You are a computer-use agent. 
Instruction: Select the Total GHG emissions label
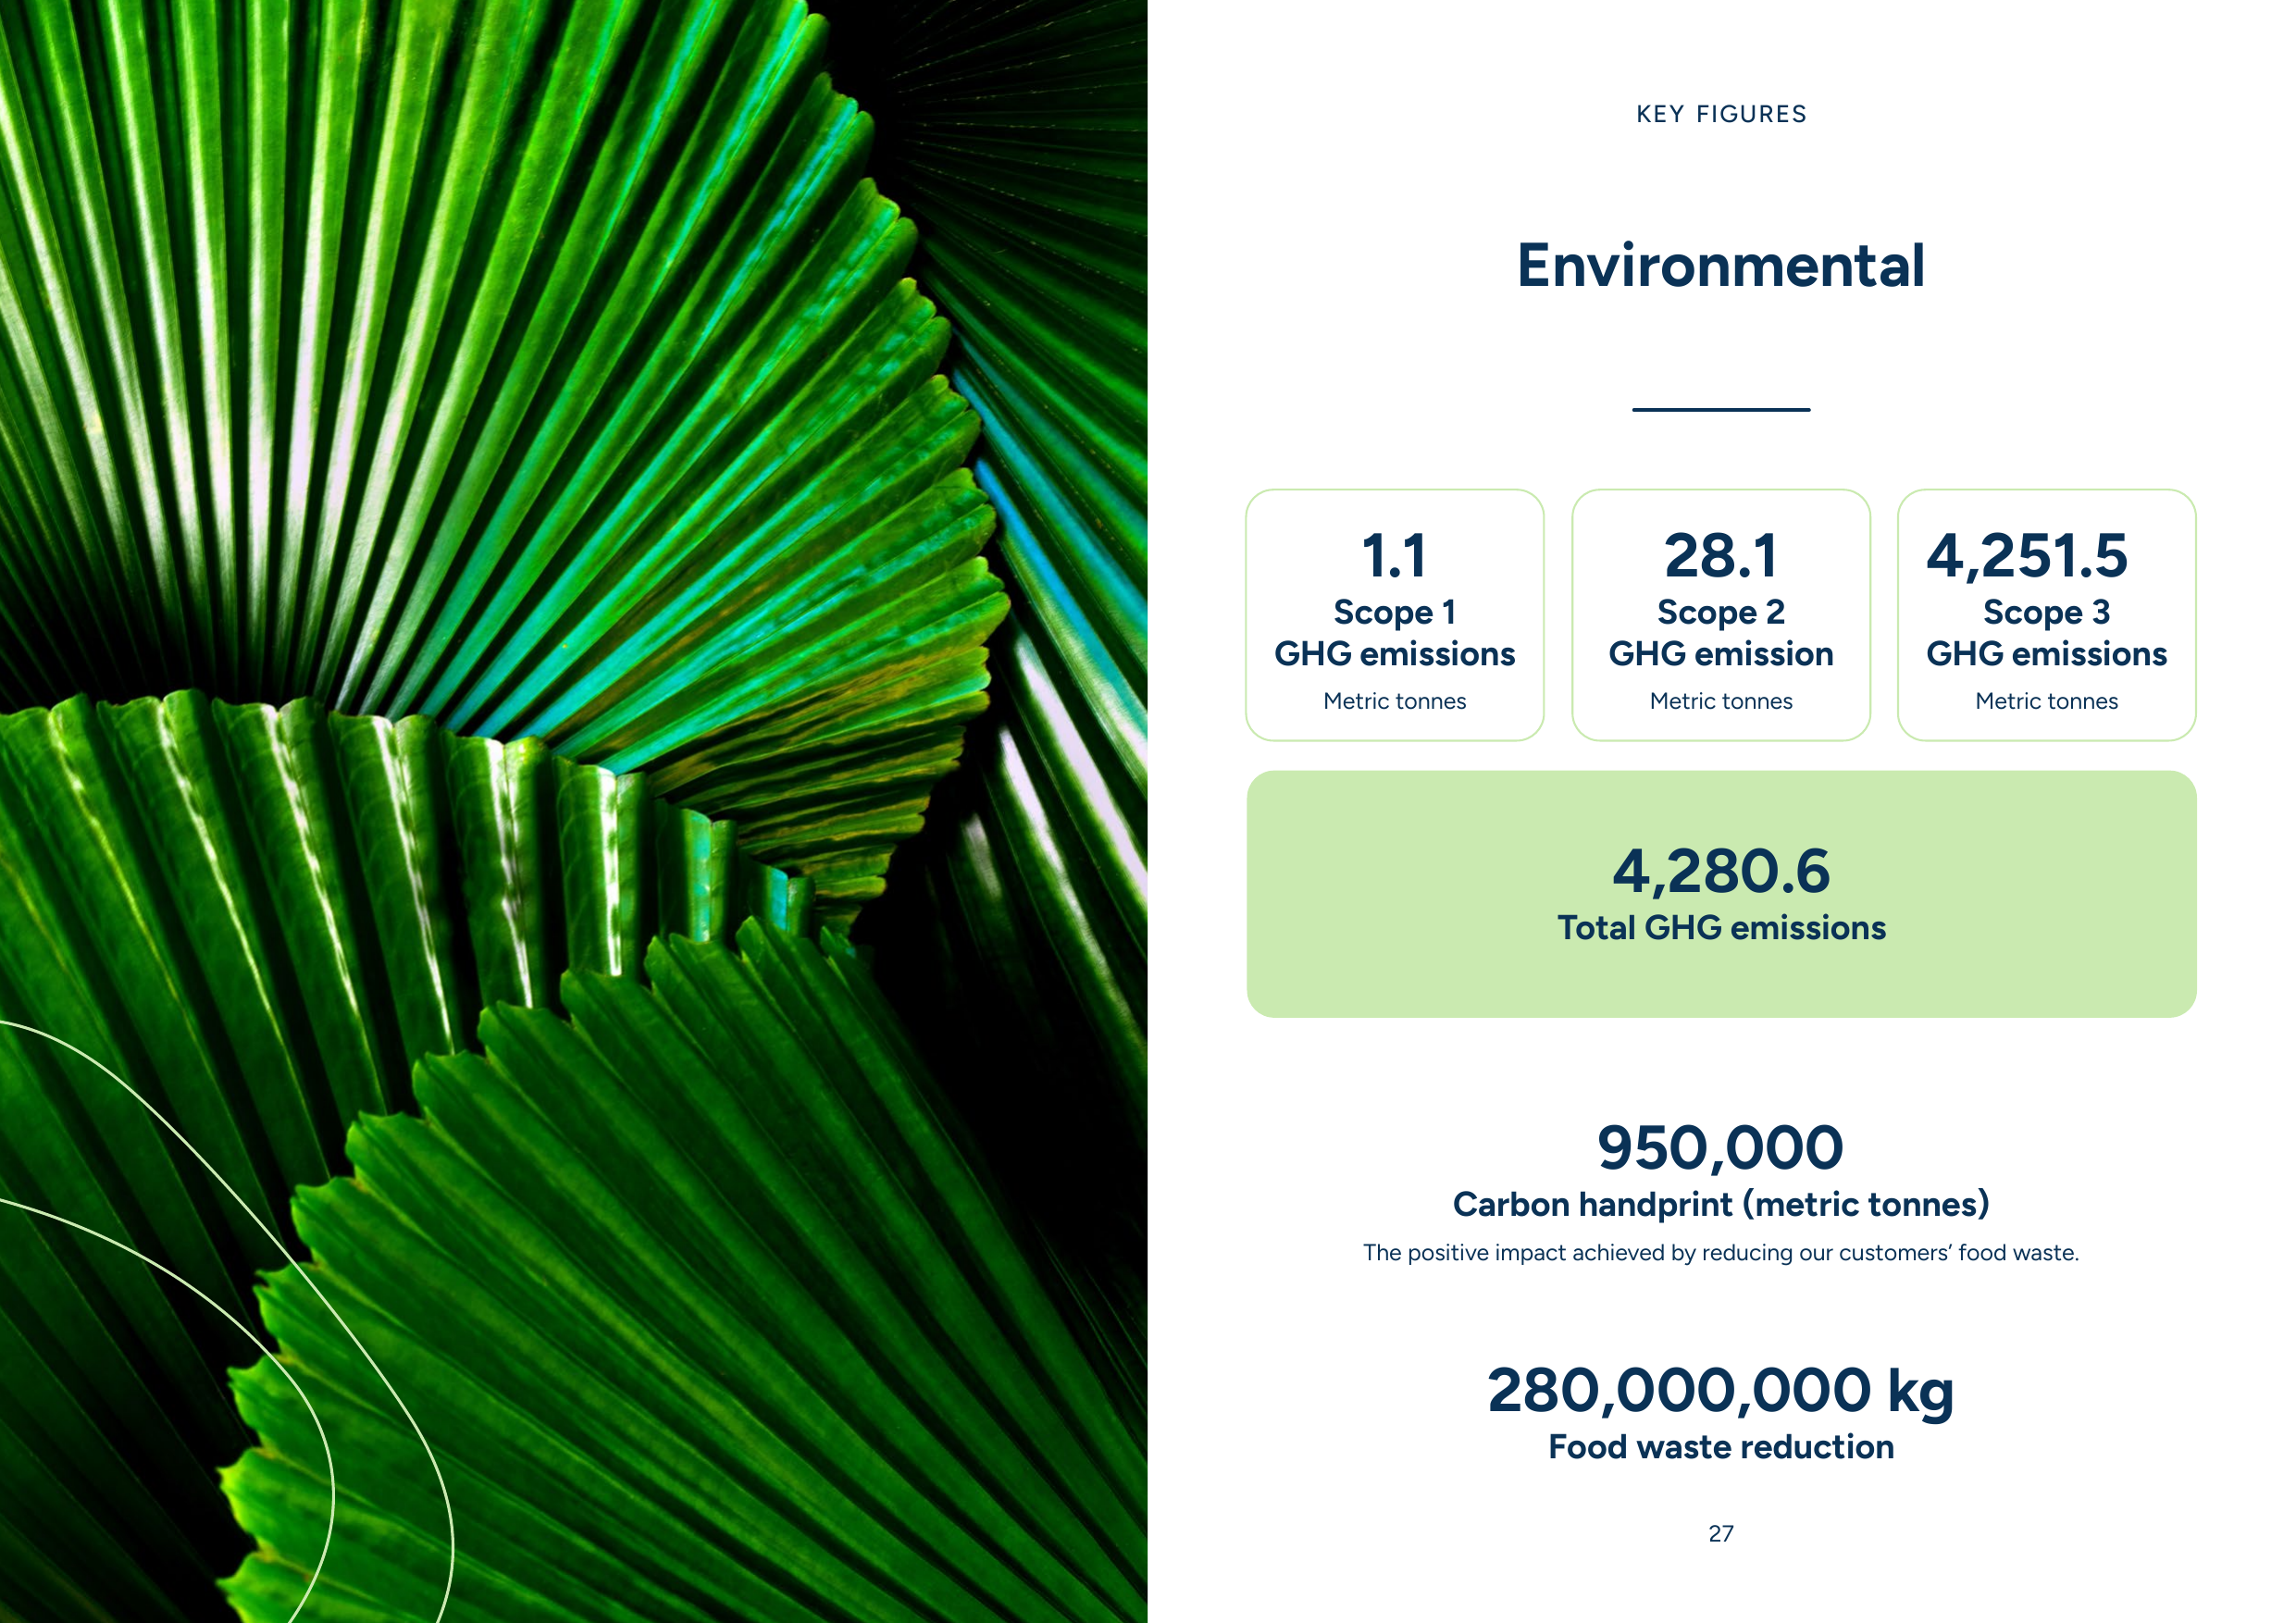1721,928
